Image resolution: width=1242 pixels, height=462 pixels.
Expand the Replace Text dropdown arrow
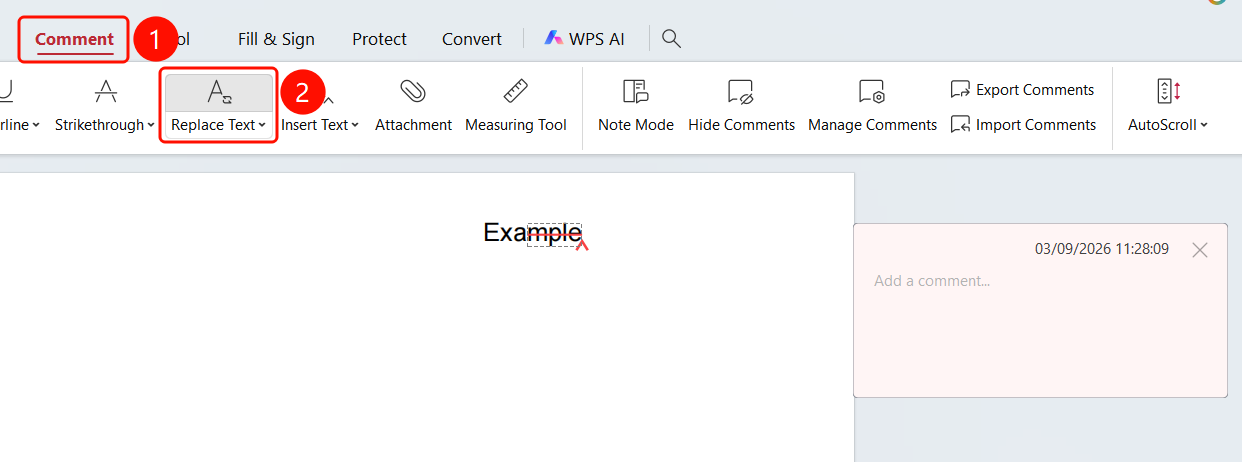coord(262,126)
